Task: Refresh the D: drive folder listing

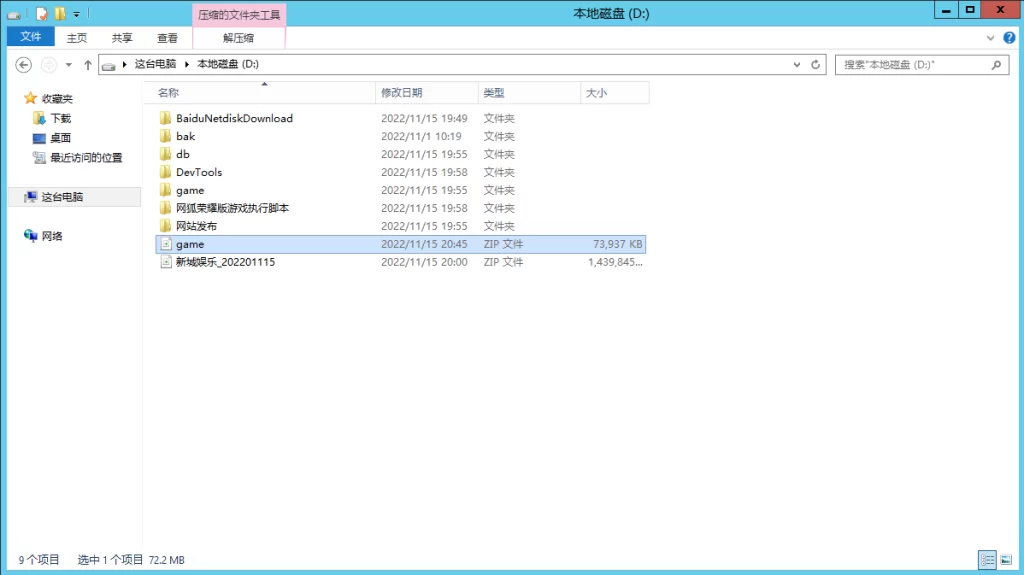Action: tap(816, 64)
